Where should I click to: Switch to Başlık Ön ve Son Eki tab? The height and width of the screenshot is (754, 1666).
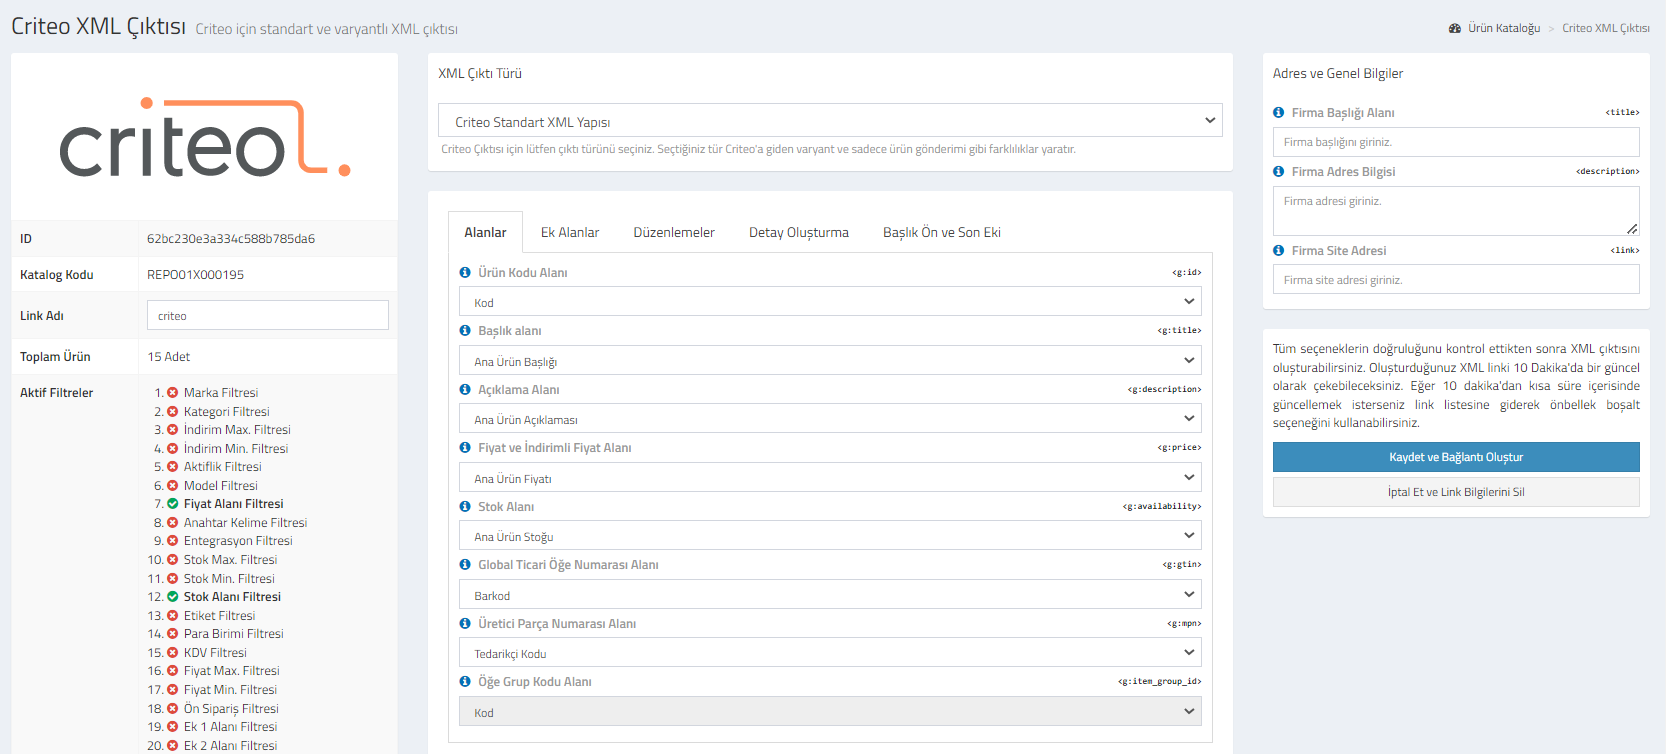coord(942,232)
